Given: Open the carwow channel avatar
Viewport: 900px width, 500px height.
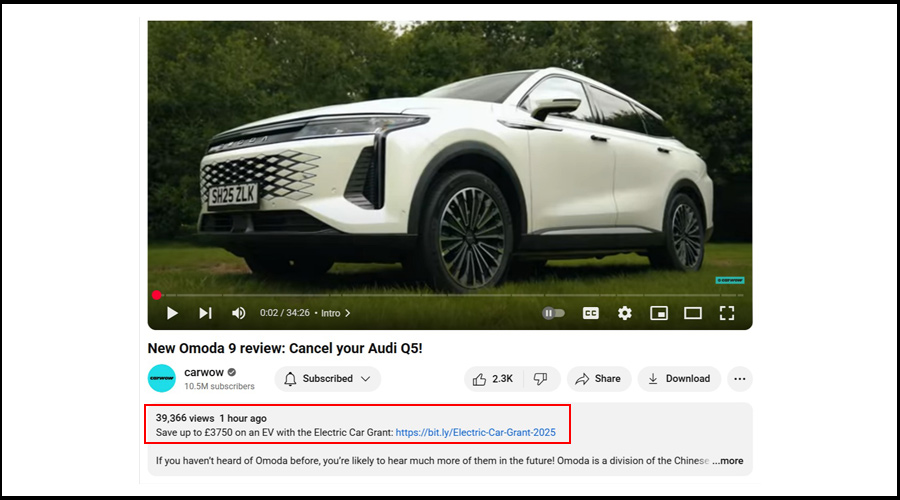Looking at the screenshot, I should pyautogui.click(x=162, y=379).
